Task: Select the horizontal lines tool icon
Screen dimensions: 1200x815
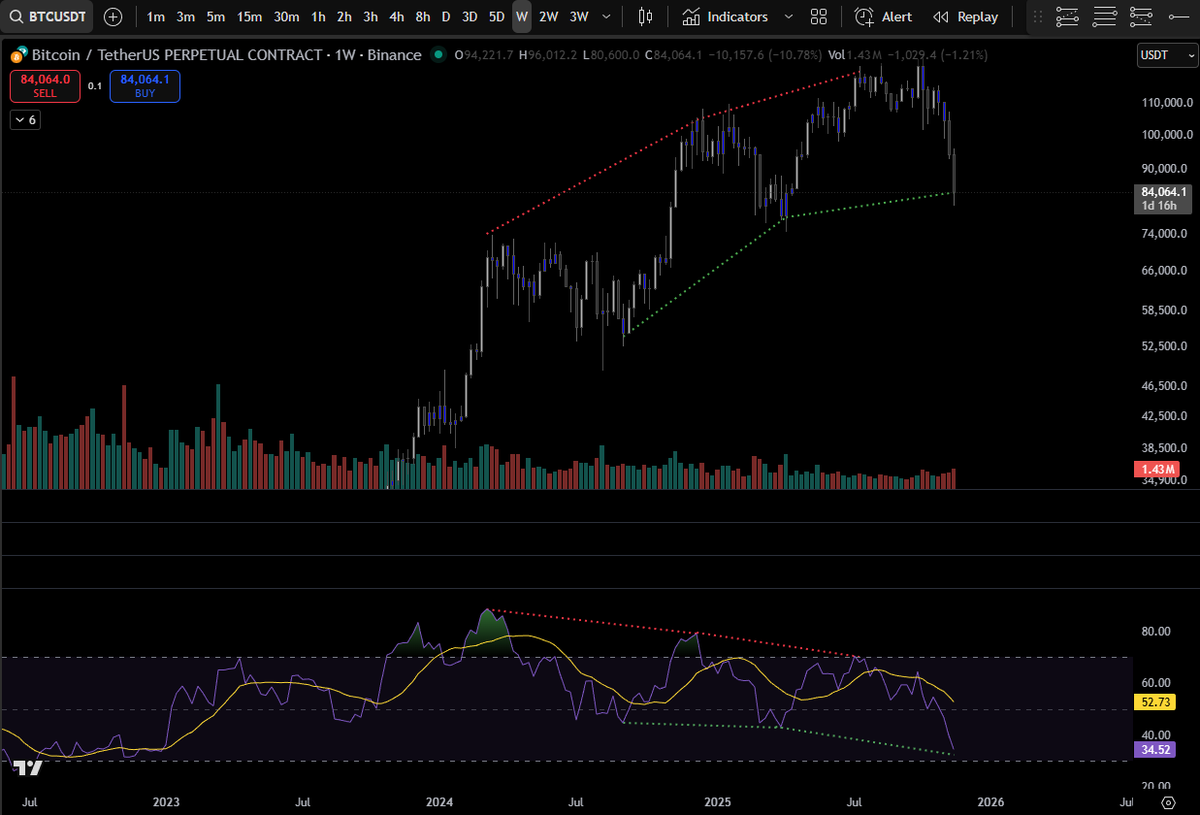Action: click(1104, 16)
